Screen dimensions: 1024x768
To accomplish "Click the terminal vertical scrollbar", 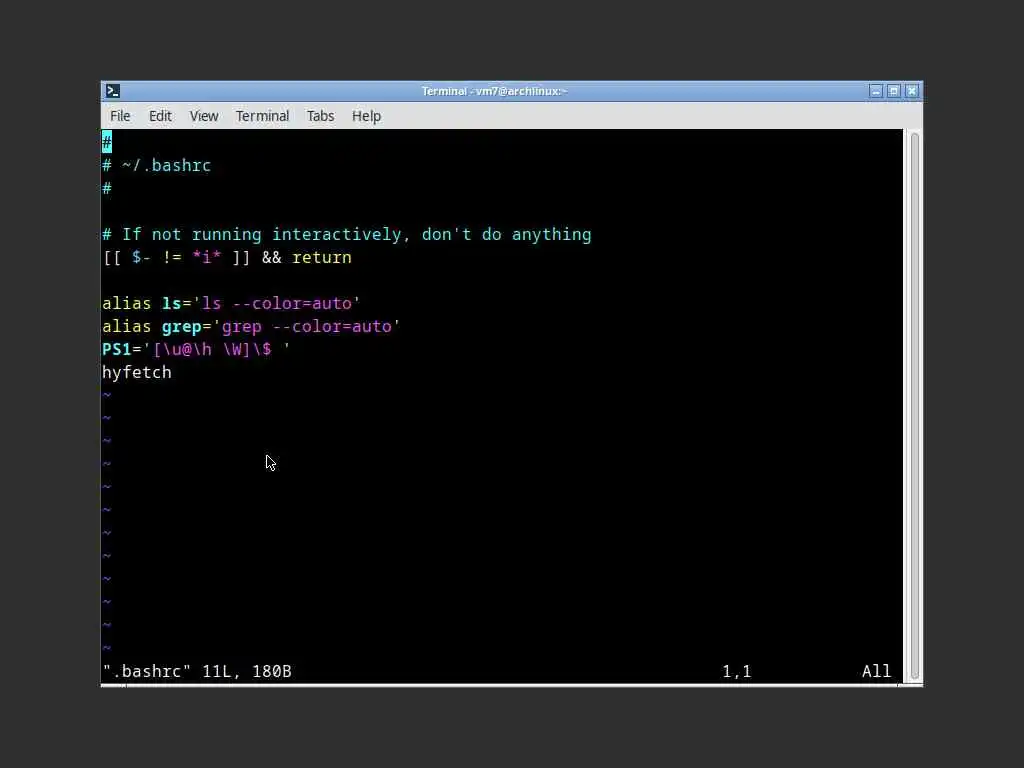I will pos(914,406).
